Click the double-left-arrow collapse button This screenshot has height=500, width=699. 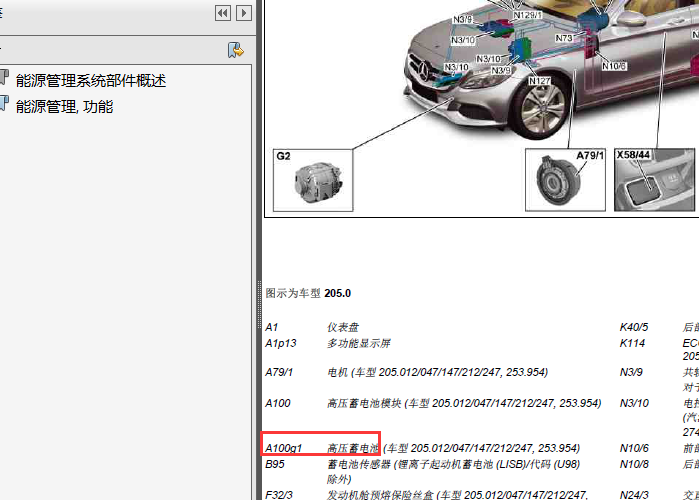point(222,13)
